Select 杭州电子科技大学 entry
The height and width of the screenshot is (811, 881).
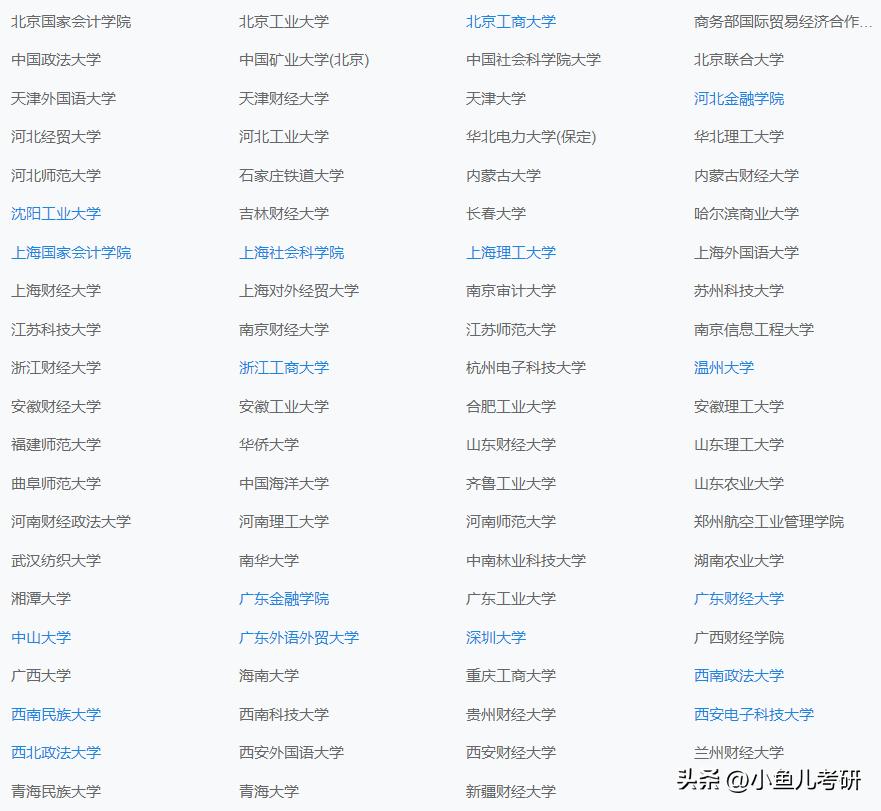[x=526, y=368]
